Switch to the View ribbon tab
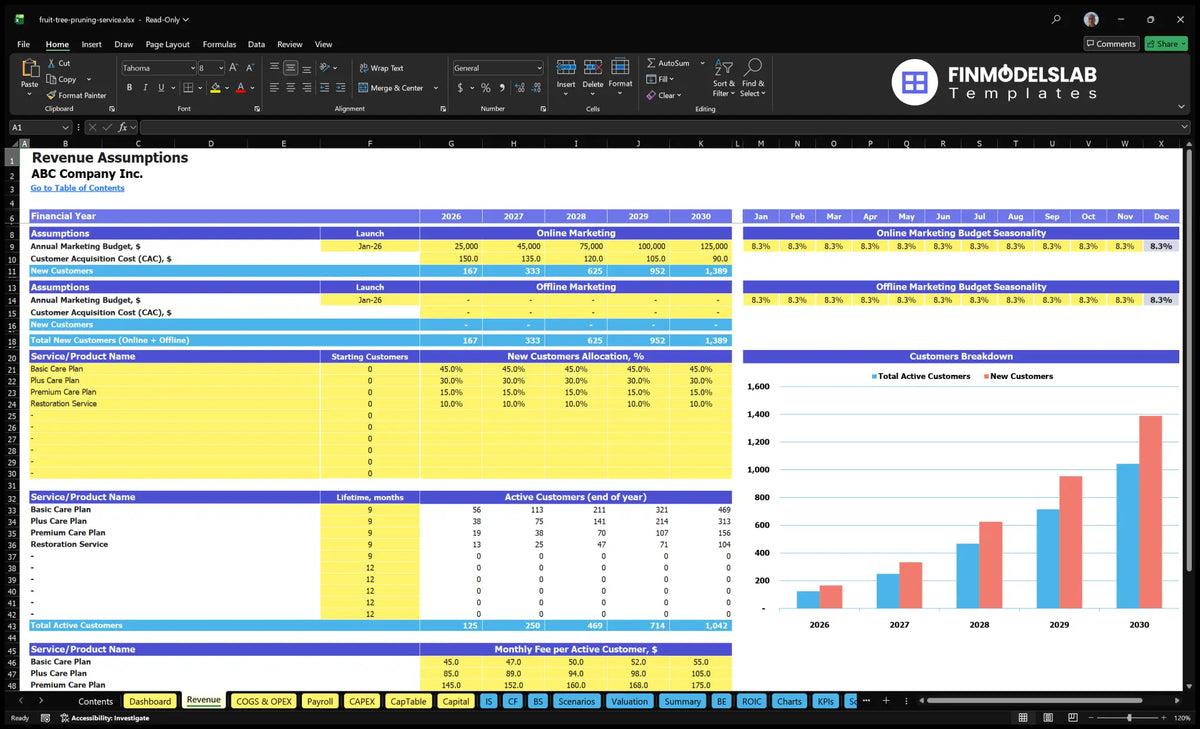The height and width of the screenshot is (729, 1200). point(323,44)
